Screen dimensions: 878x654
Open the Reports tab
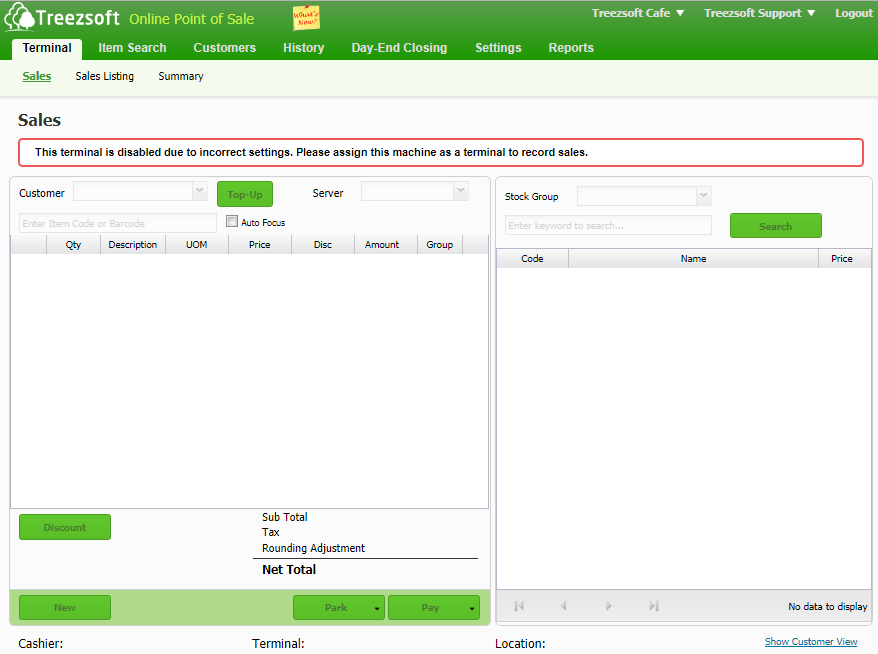tap(571, 48)
